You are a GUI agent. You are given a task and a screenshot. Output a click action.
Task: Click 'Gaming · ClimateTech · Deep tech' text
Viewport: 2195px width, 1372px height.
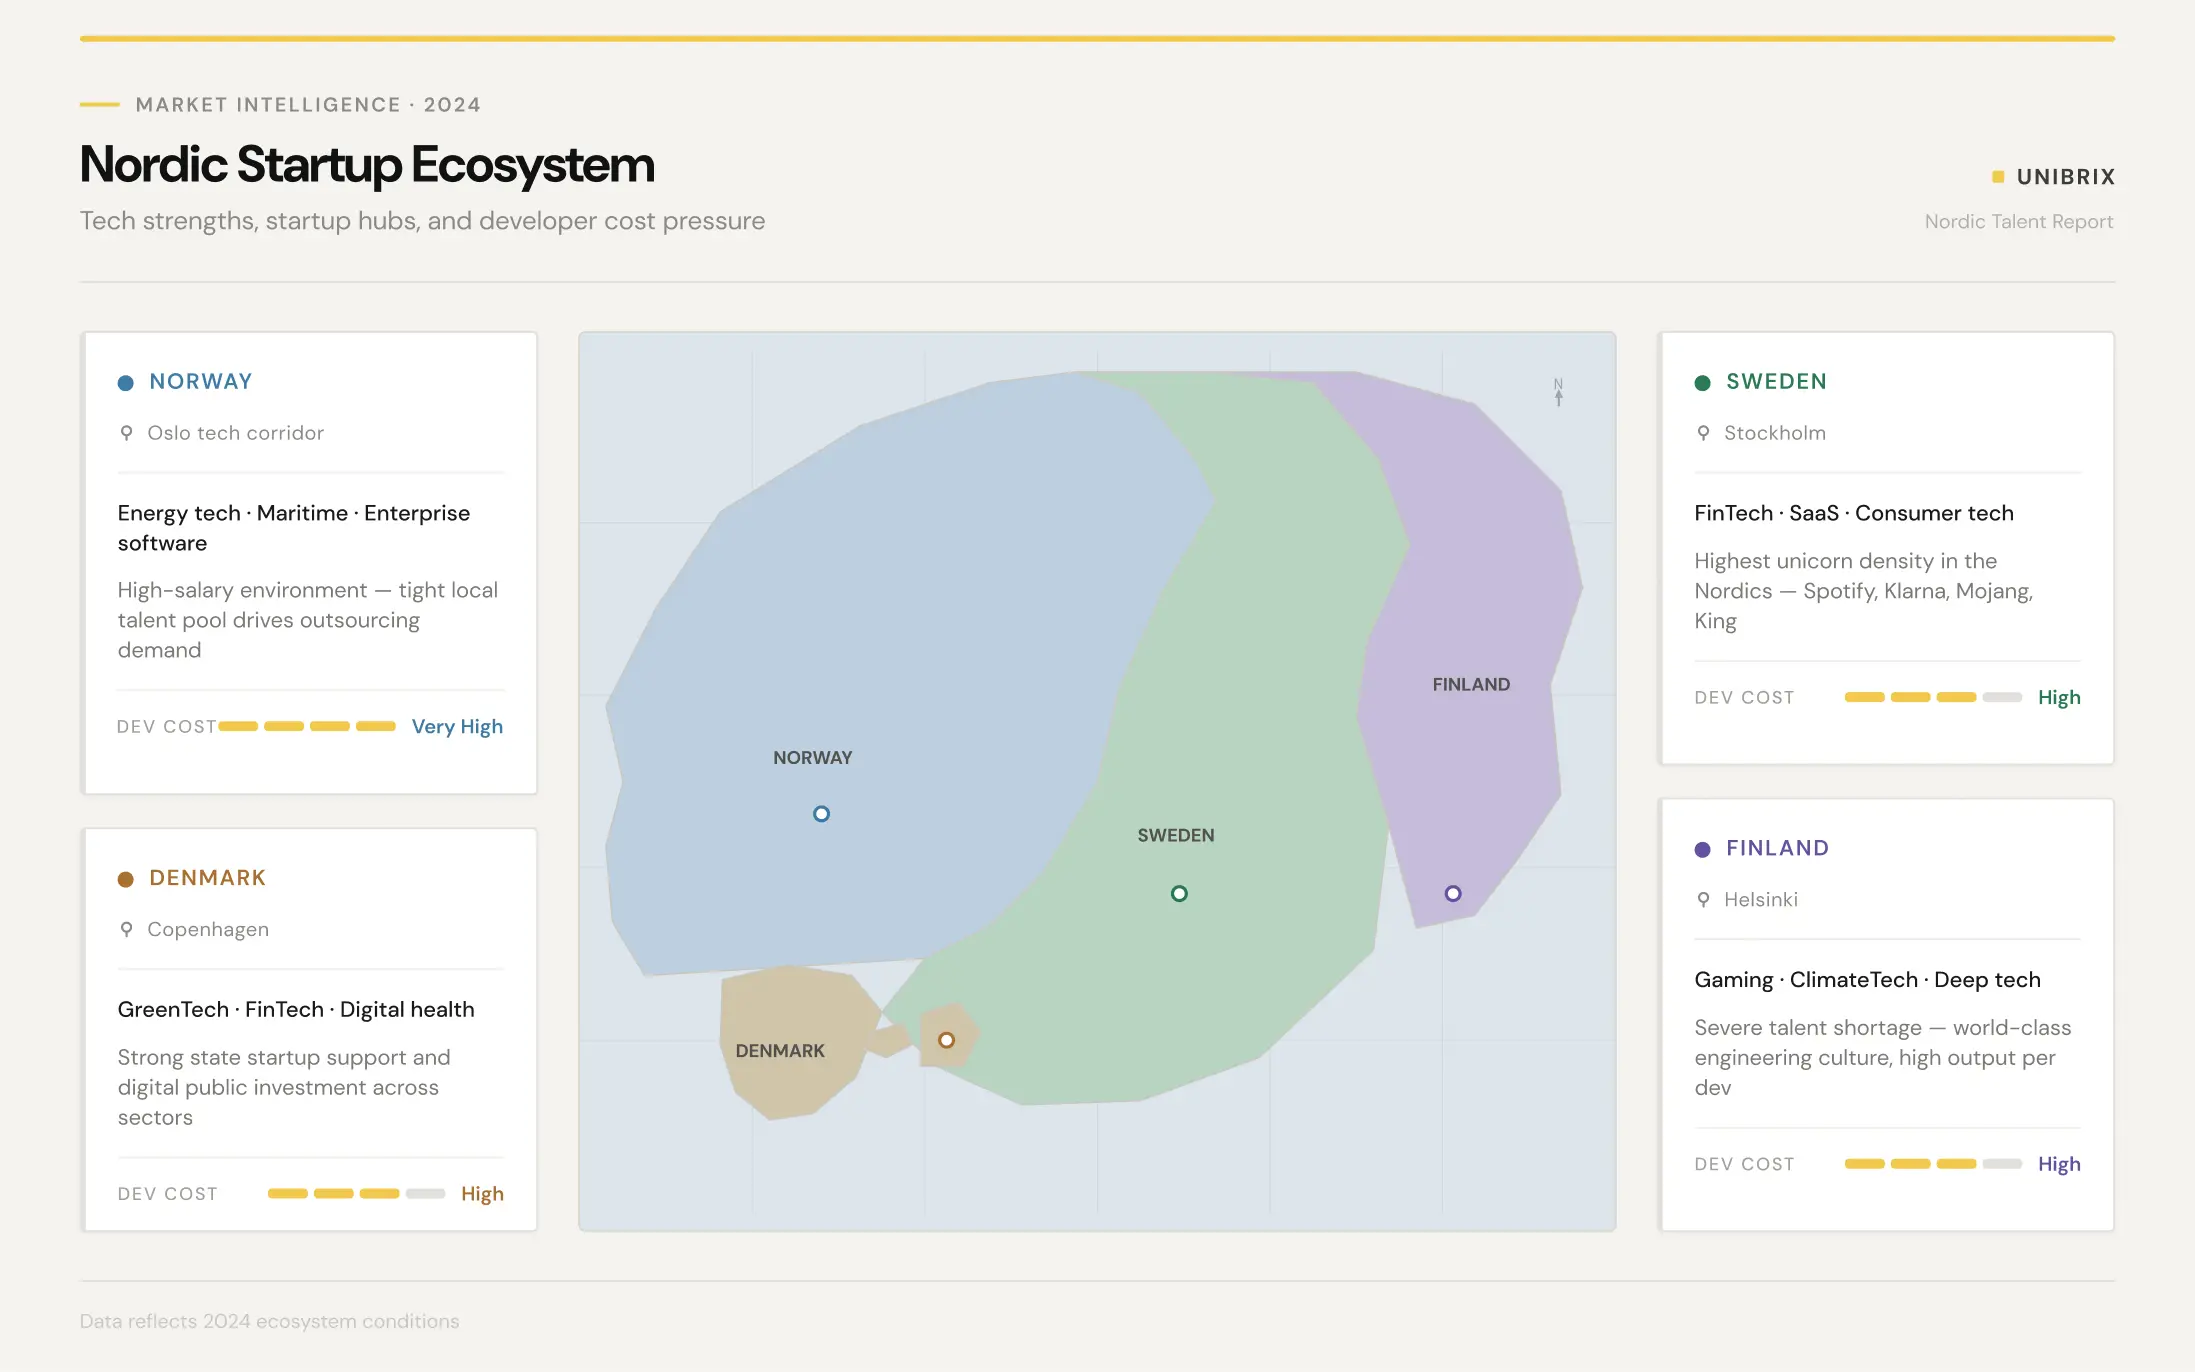click(x=1868, y=980)
